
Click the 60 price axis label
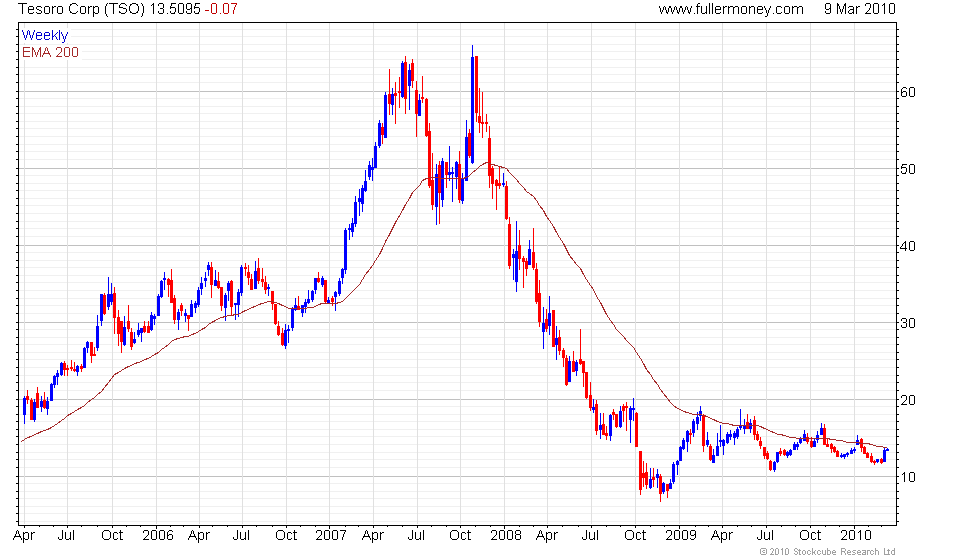point(908,92)
